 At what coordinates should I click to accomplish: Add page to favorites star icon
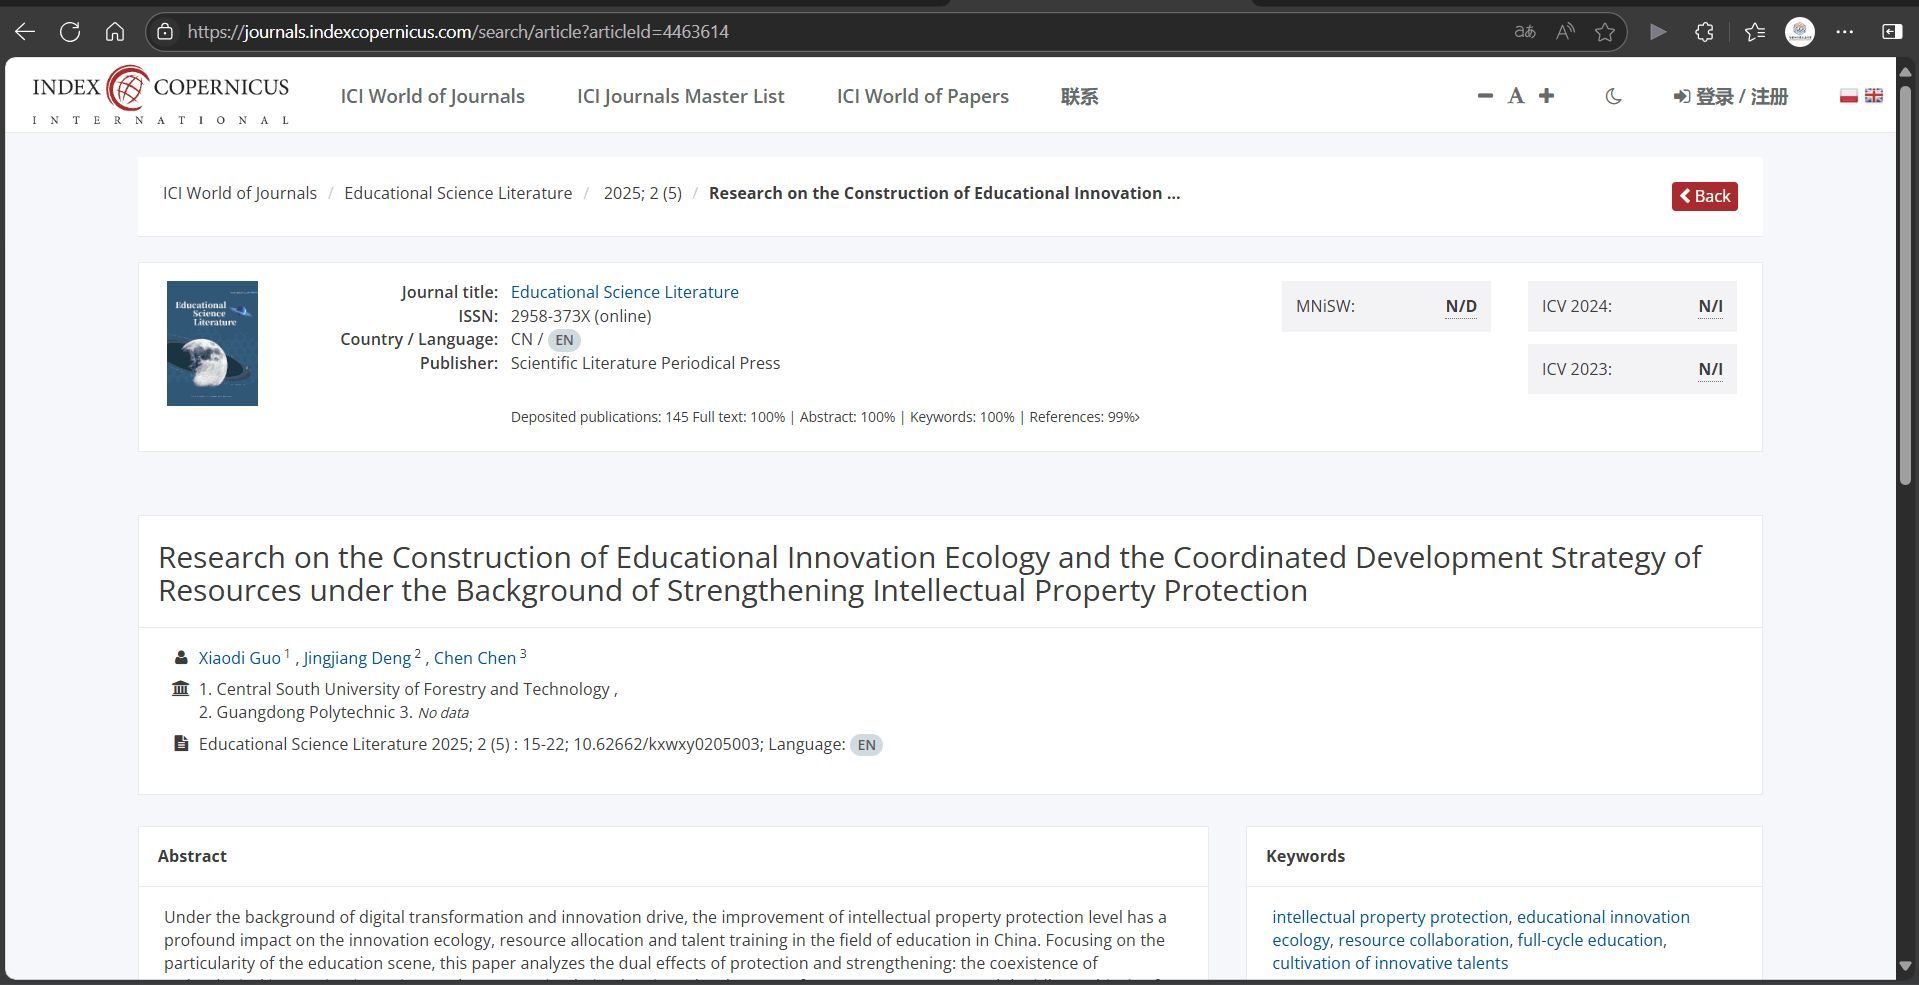(1605, 32)
